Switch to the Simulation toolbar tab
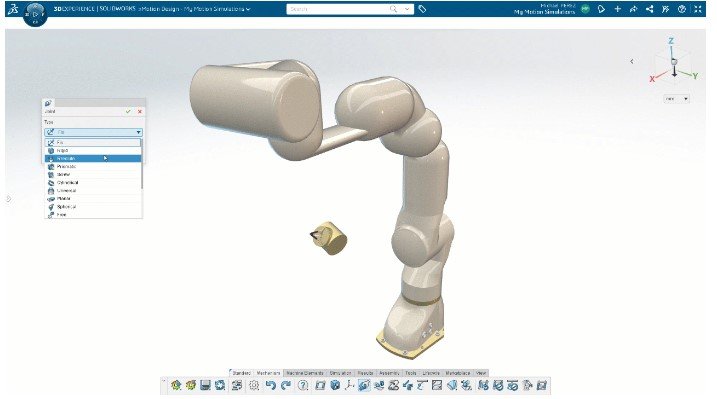 click(x=341, y=373)
